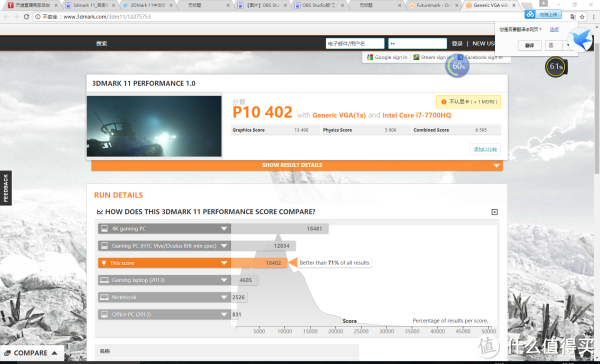
Task: Click the 3DMark 11 benchmark thumbnail image
Action: coord(154,126)
